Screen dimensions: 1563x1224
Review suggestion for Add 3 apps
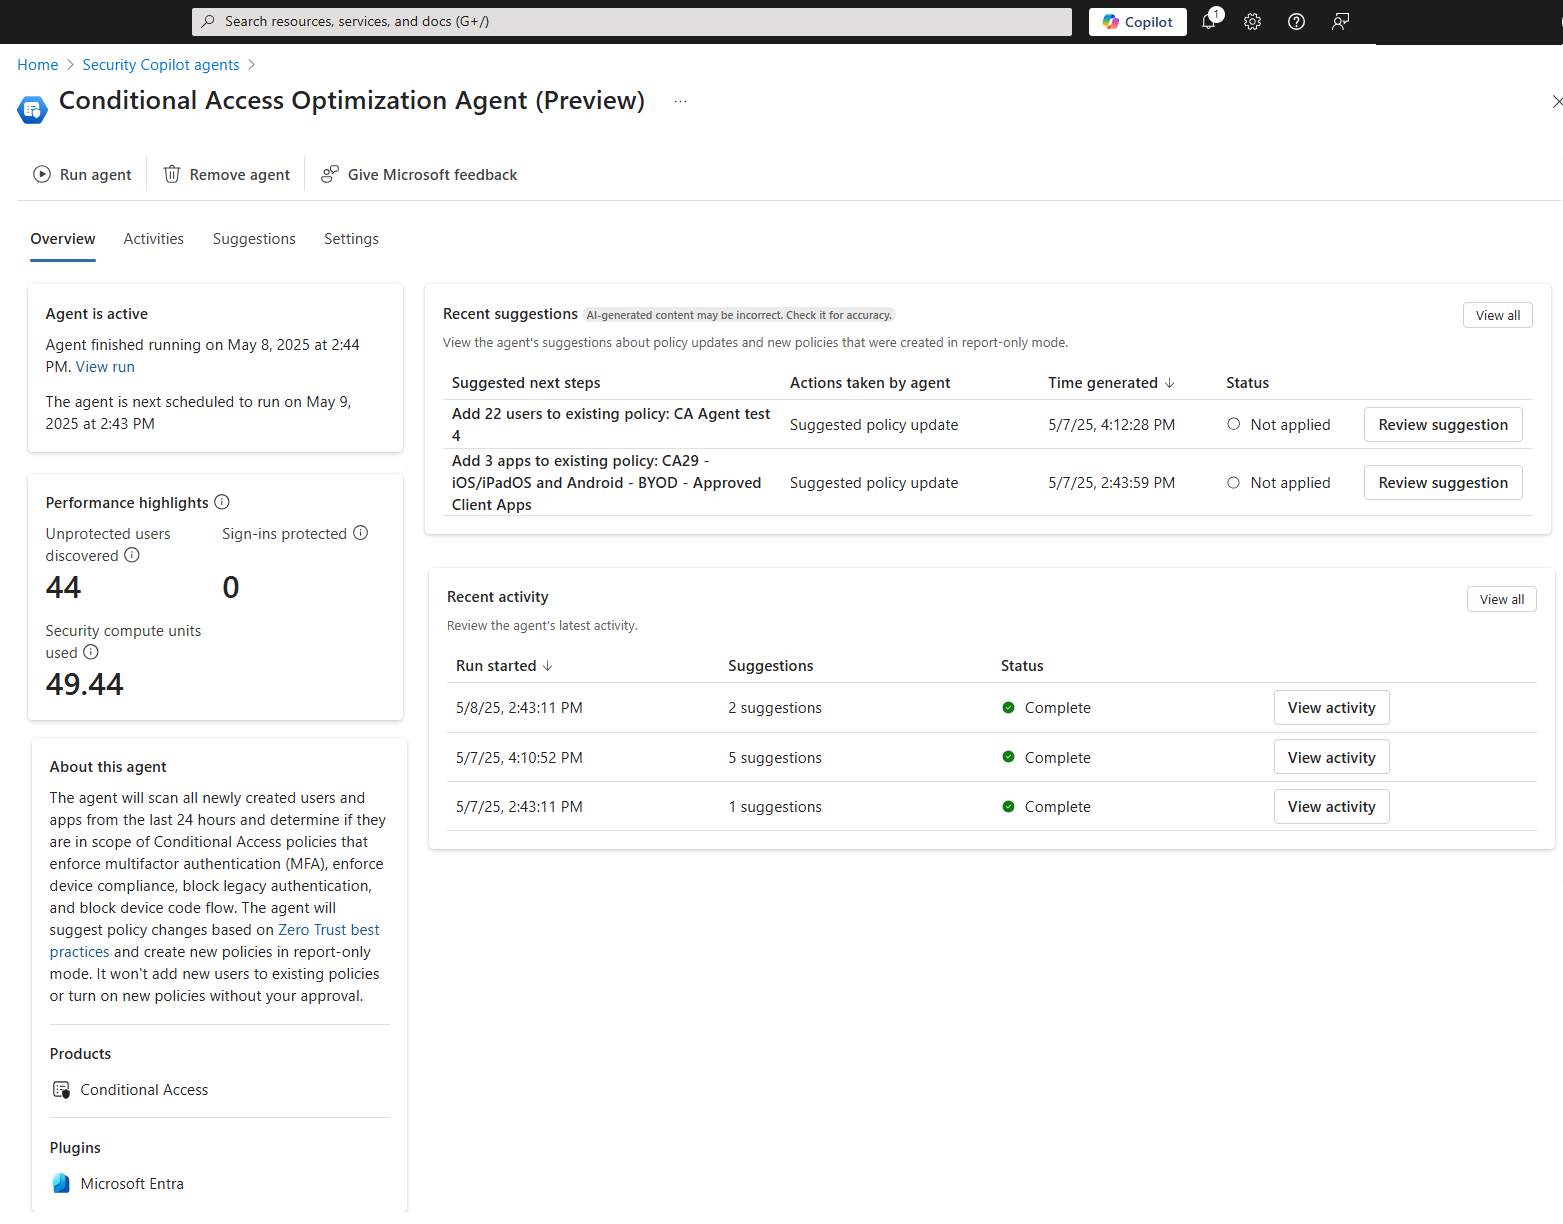point(1443,483)
